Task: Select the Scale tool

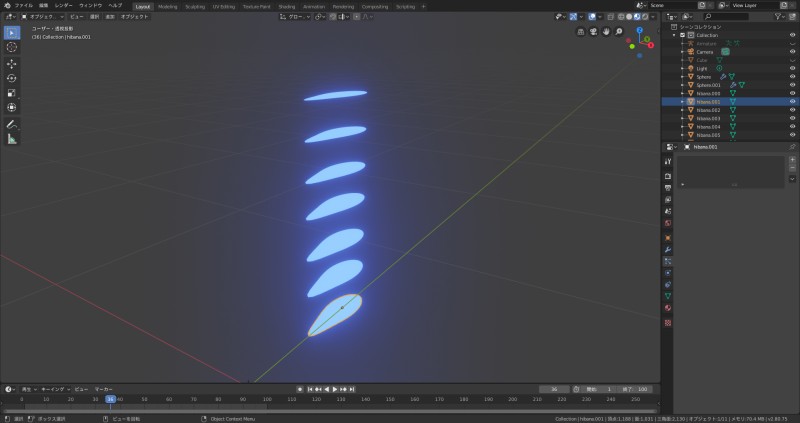Action: [x=12, y=93]
